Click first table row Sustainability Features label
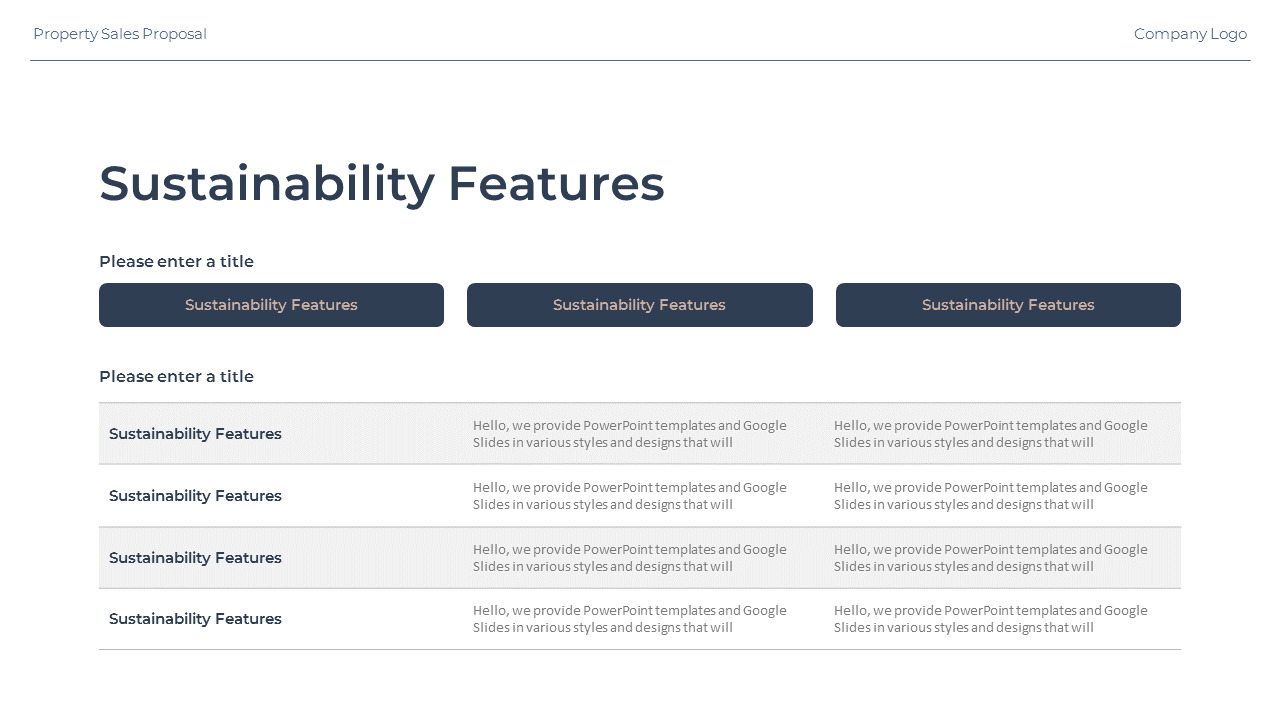The width and height of the screenshot is (1280, 720). point(195,434)
